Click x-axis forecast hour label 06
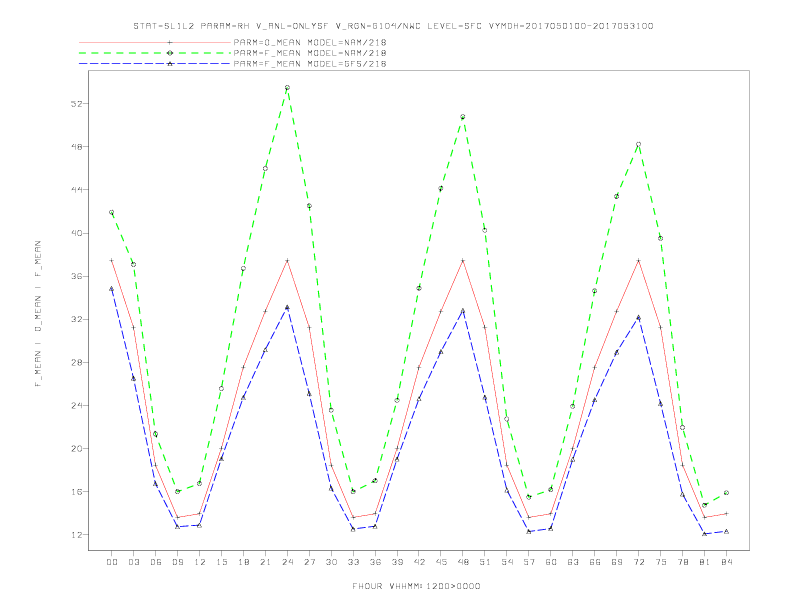 point(156,562)
